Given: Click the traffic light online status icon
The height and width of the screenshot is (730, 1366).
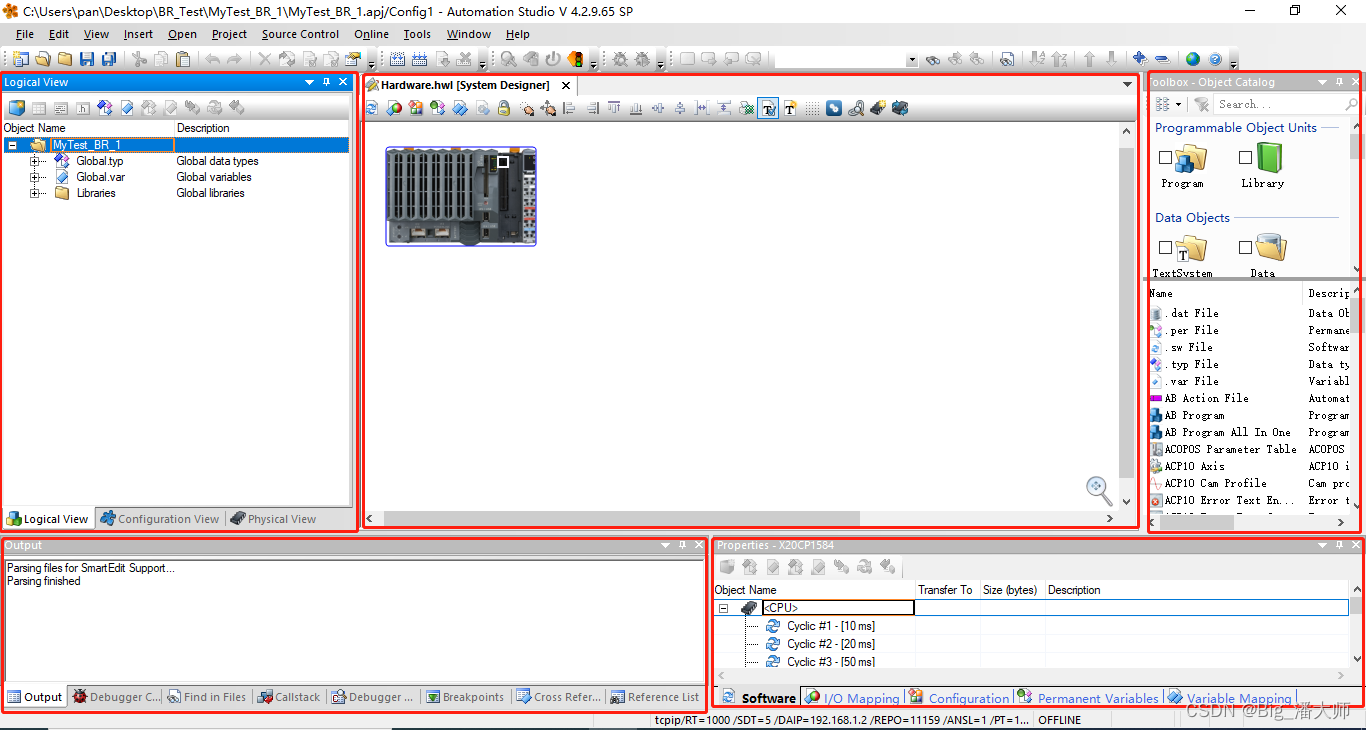Looking at the screenshot, I should click(x=576, y=59).
